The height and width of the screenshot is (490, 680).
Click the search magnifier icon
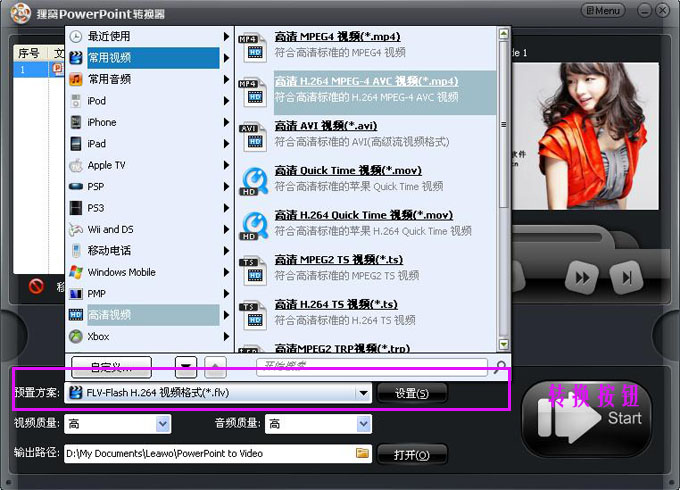coord(500,367)
